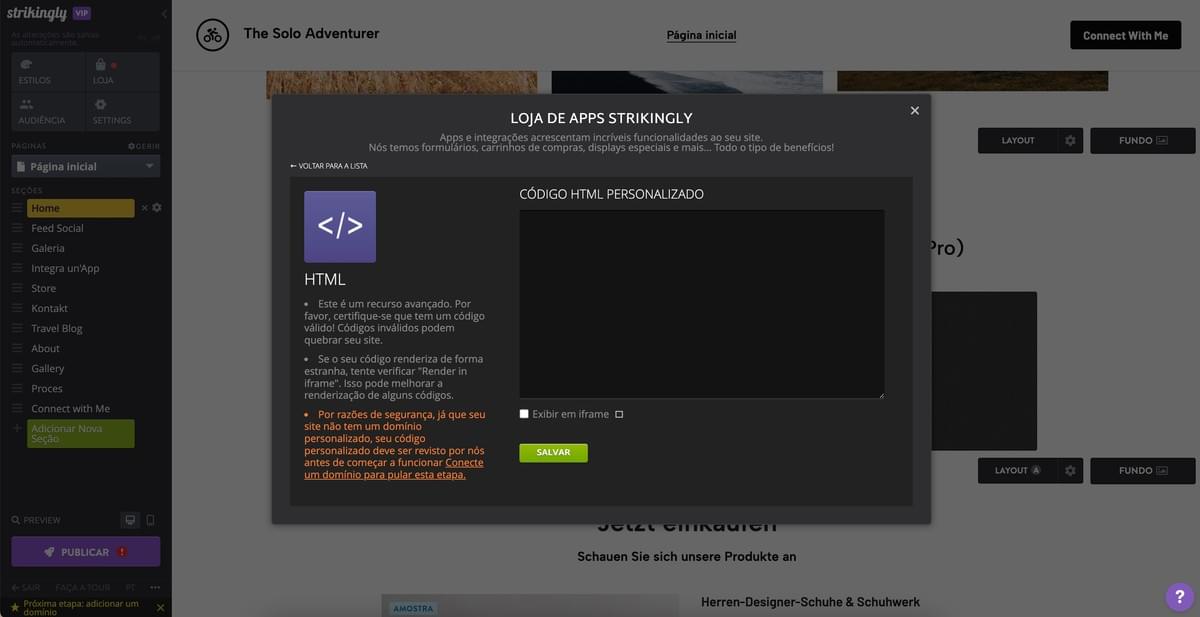Click the purple help question mark bubble

[x=1178, y=596]
